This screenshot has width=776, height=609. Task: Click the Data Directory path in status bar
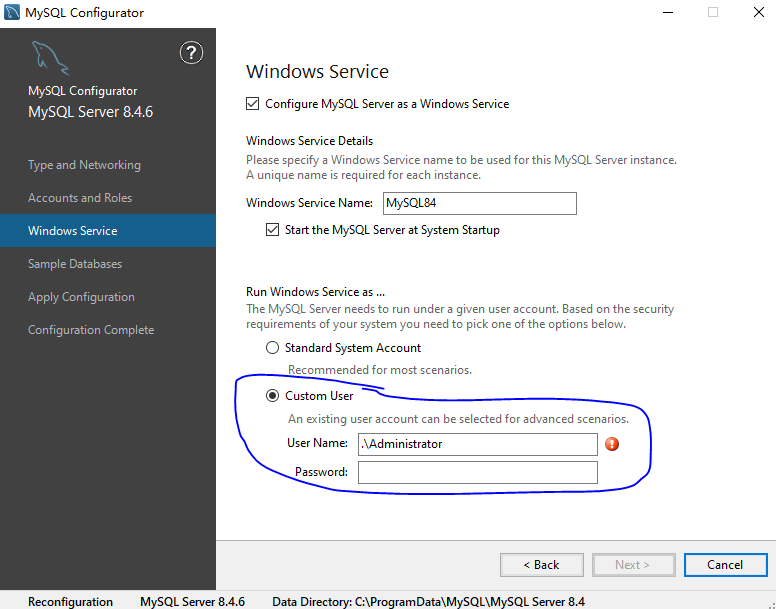pyautogui.click(x=429, y=602)
